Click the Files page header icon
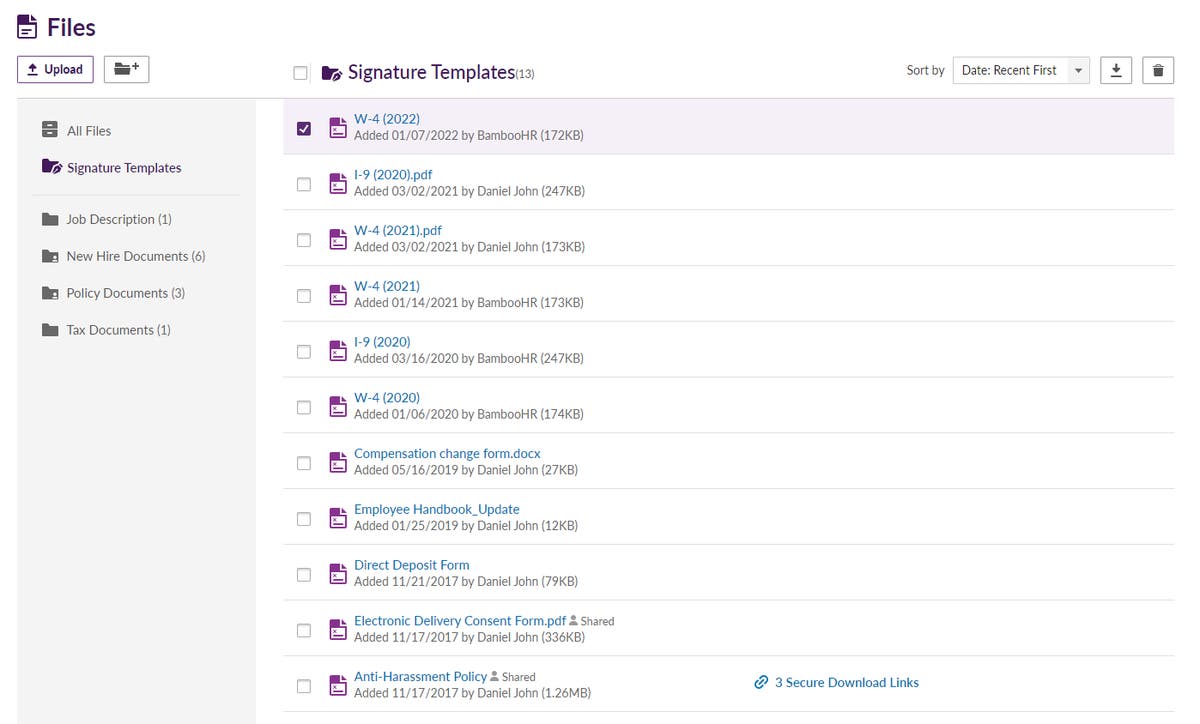This screenshot has width=1200, height=724. pyautogui.click(x=28, y=27)
